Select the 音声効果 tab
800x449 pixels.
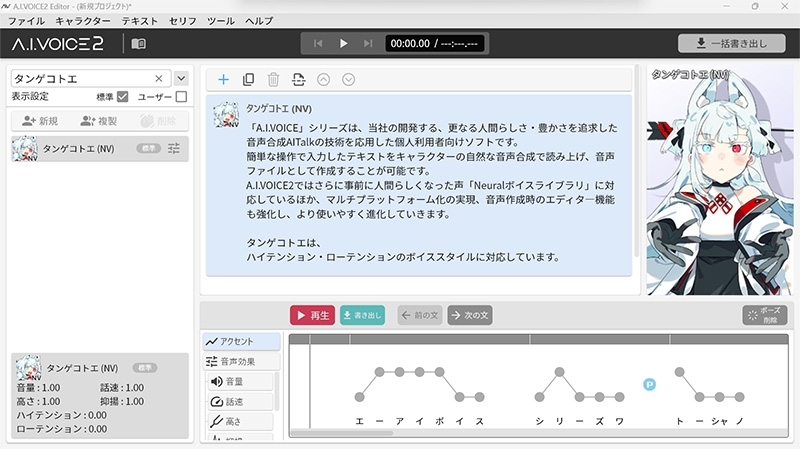[x=241, y=362]
